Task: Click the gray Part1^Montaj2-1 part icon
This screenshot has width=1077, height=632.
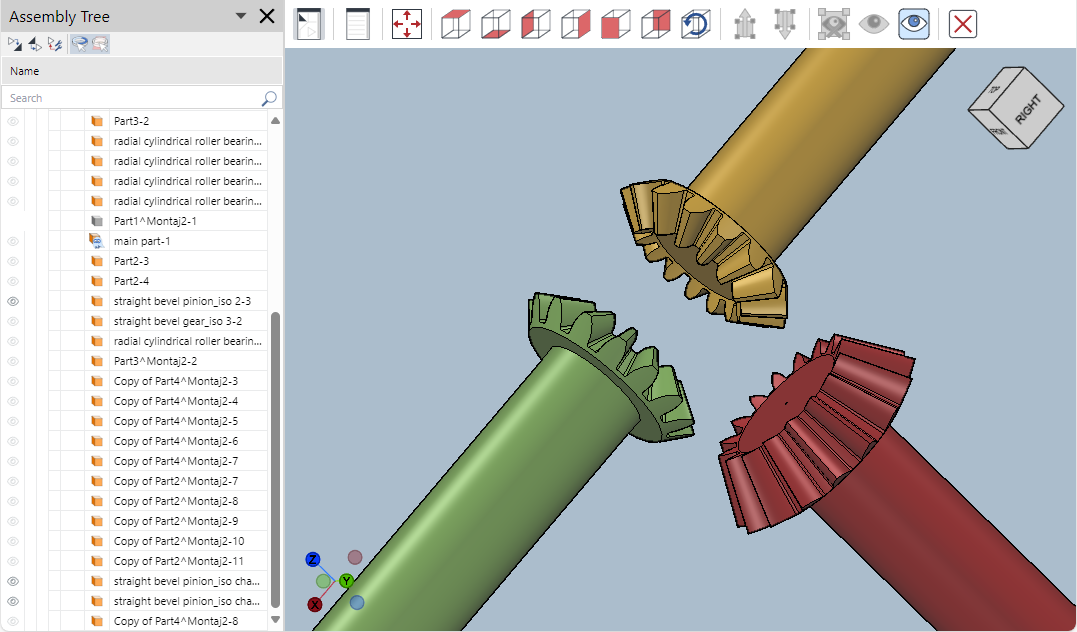Action: tap(97, 221)
